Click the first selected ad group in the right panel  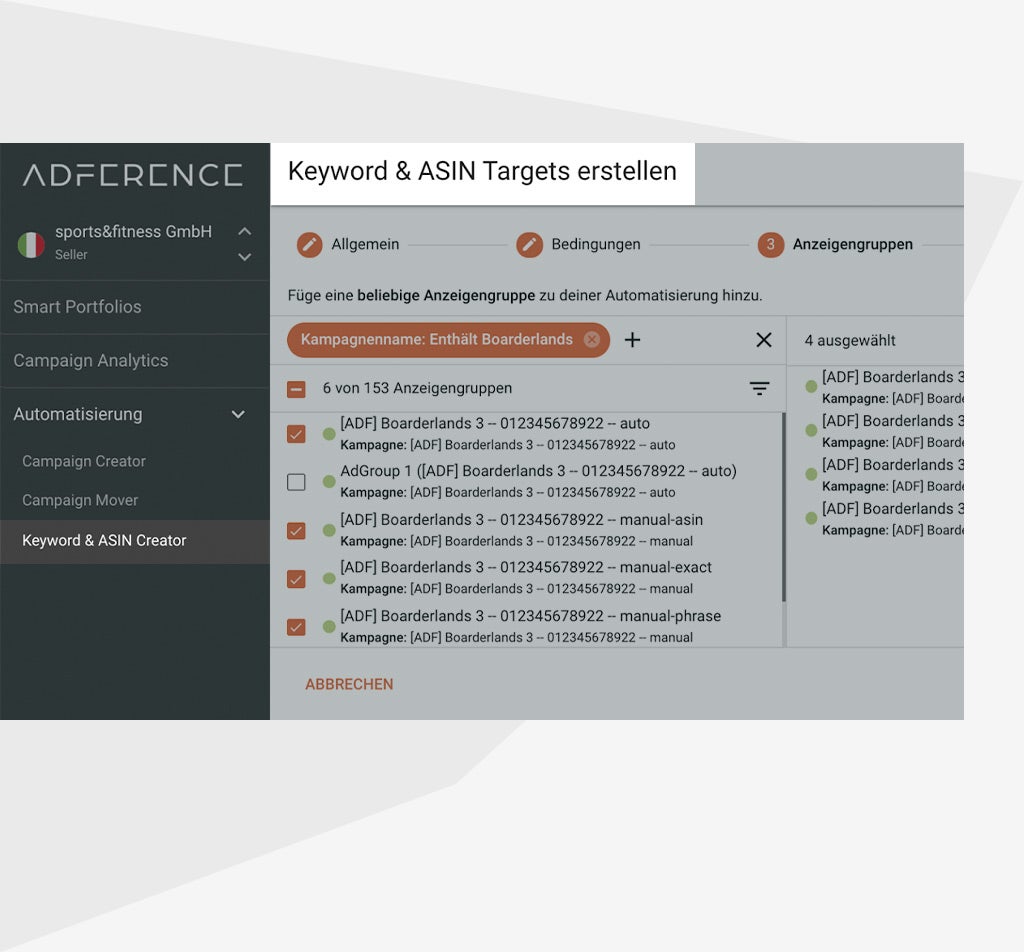pos(884,387)
